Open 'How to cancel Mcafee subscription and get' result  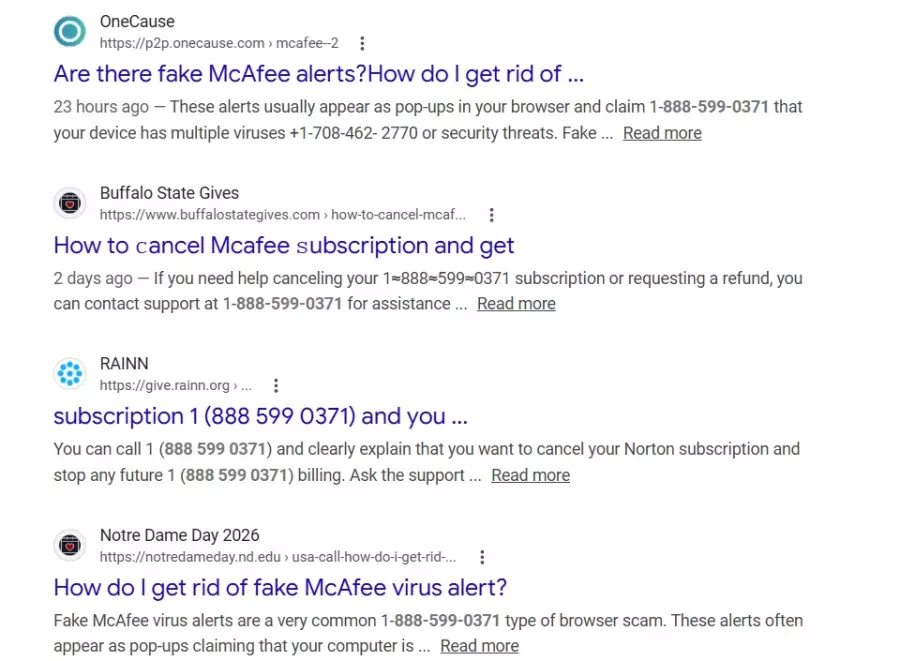click(x=284, y=245)
